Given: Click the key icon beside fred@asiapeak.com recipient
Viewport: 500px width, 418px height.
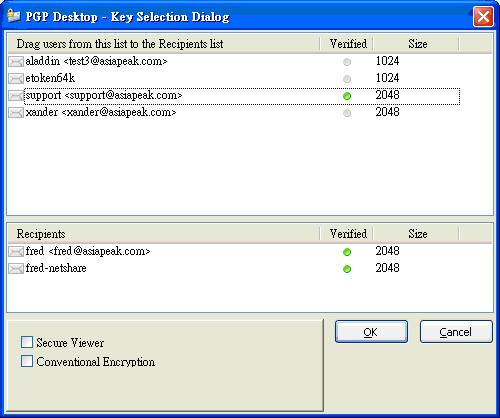Looking at the screenshot, I should click(16, 252).
